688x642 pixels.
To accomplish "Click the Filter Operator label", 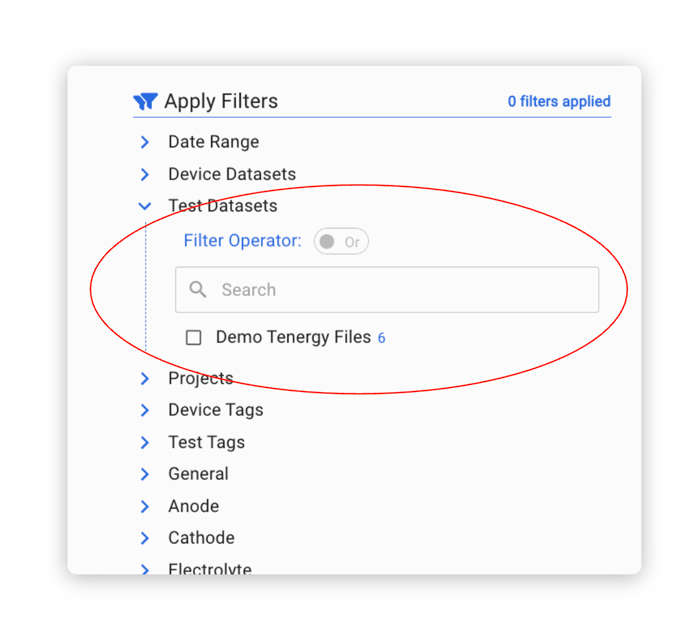I will tap(242, 241).
